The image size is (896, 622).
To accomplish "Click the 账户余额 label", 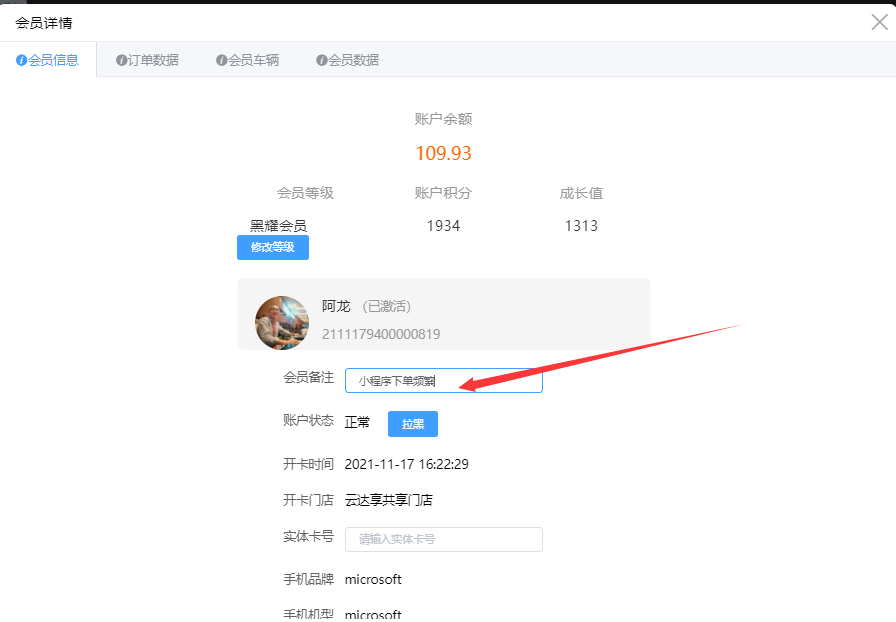I will pos(443,119).
